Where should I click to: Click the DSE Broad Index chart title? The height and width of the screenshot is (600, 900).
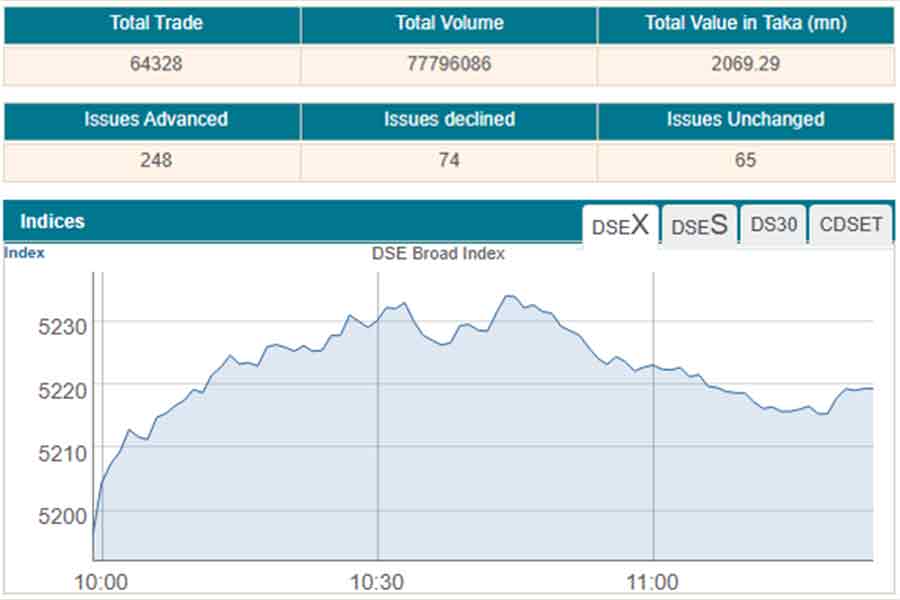[438, 254]
